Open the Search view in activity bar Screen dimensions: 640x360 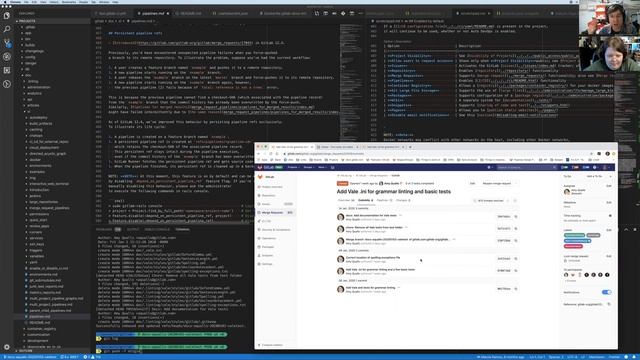[7, 29]
